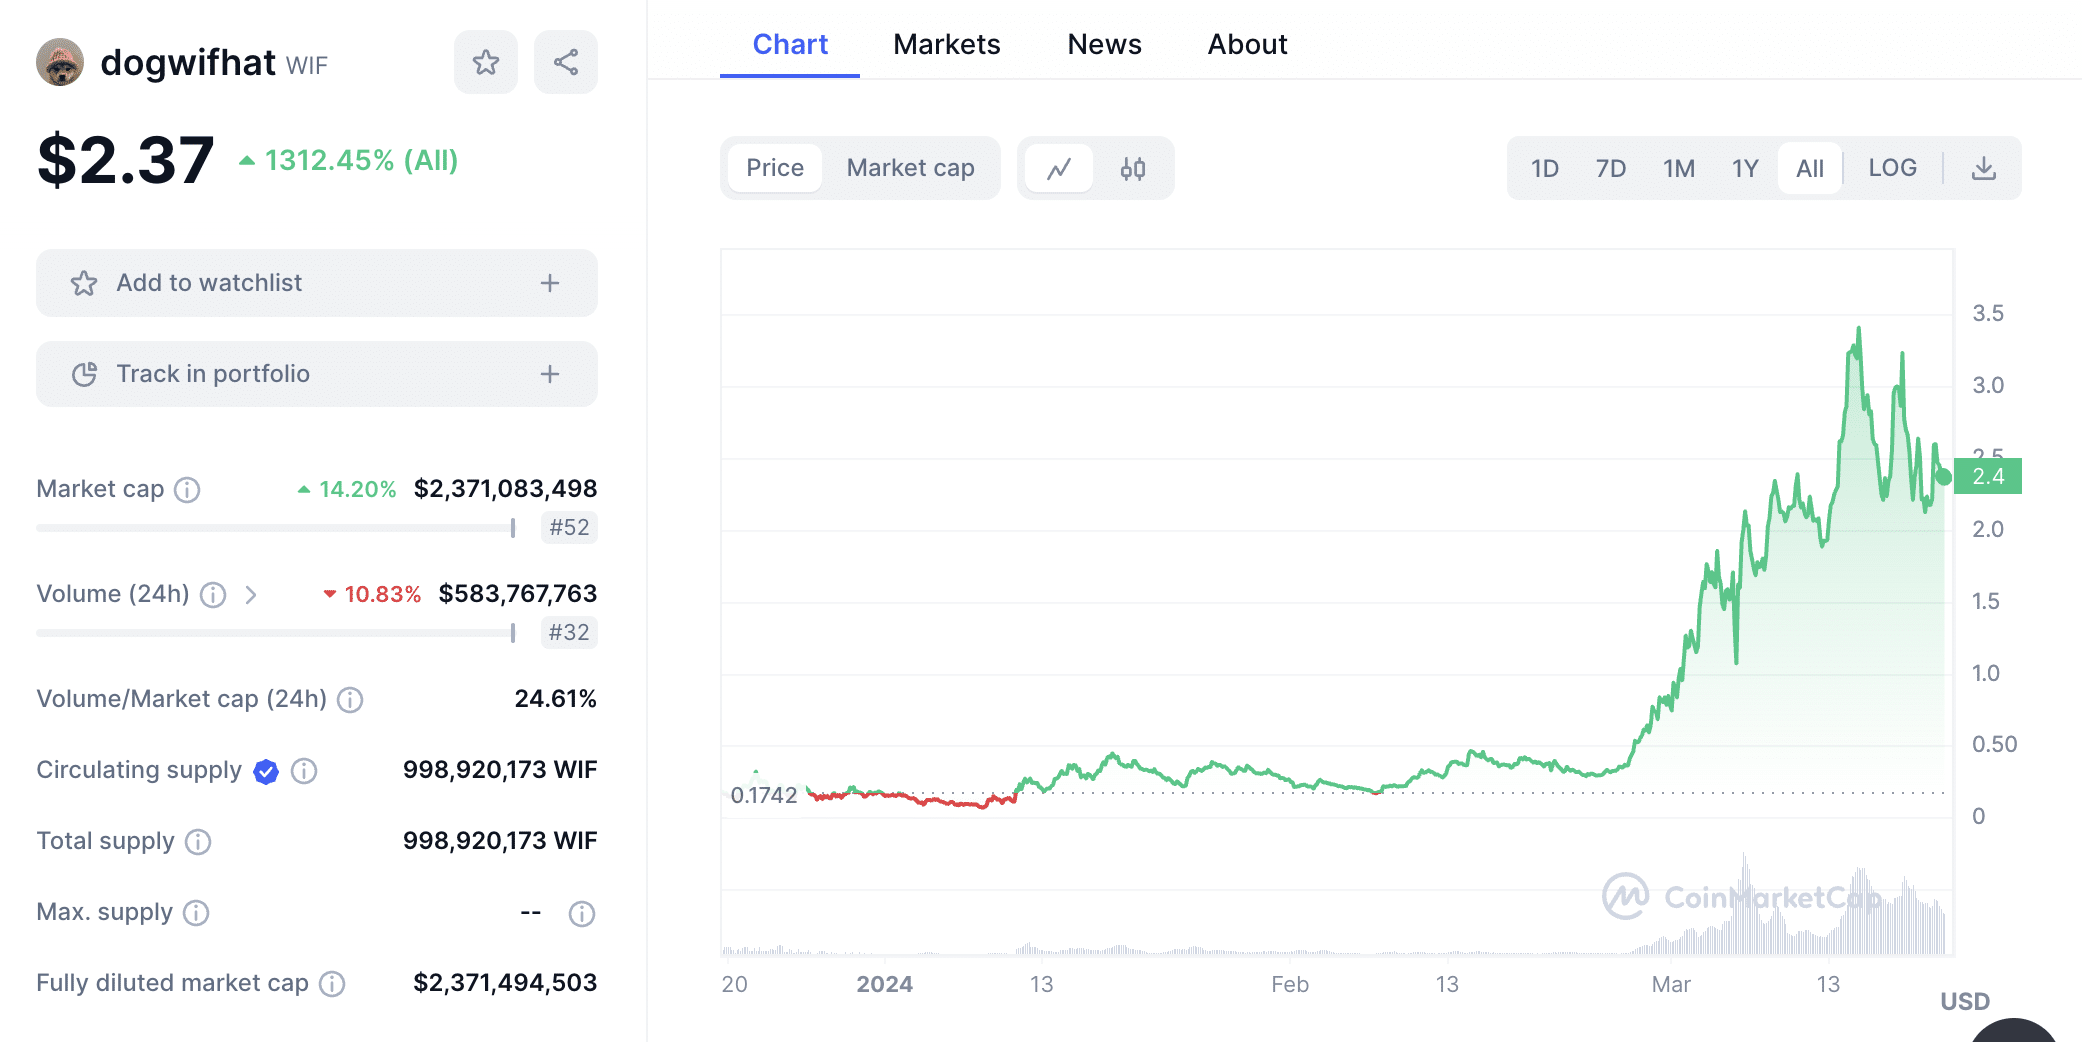Click pie chart icon in Track in portfolio
Screen dimensions: 2082x1042
[85, 374]
